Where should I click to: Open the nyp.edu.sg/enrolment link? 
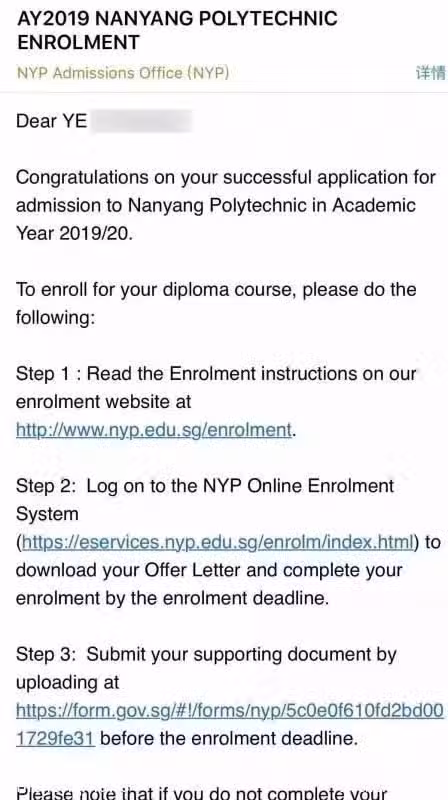pos(154,430)
